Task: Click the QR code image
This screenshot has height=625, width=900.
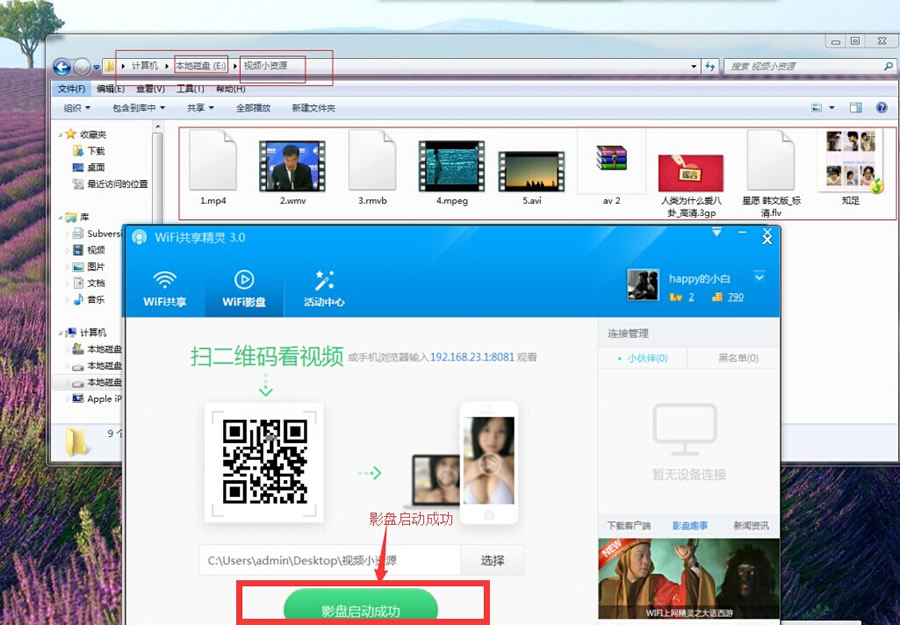Action: [265, 462]
